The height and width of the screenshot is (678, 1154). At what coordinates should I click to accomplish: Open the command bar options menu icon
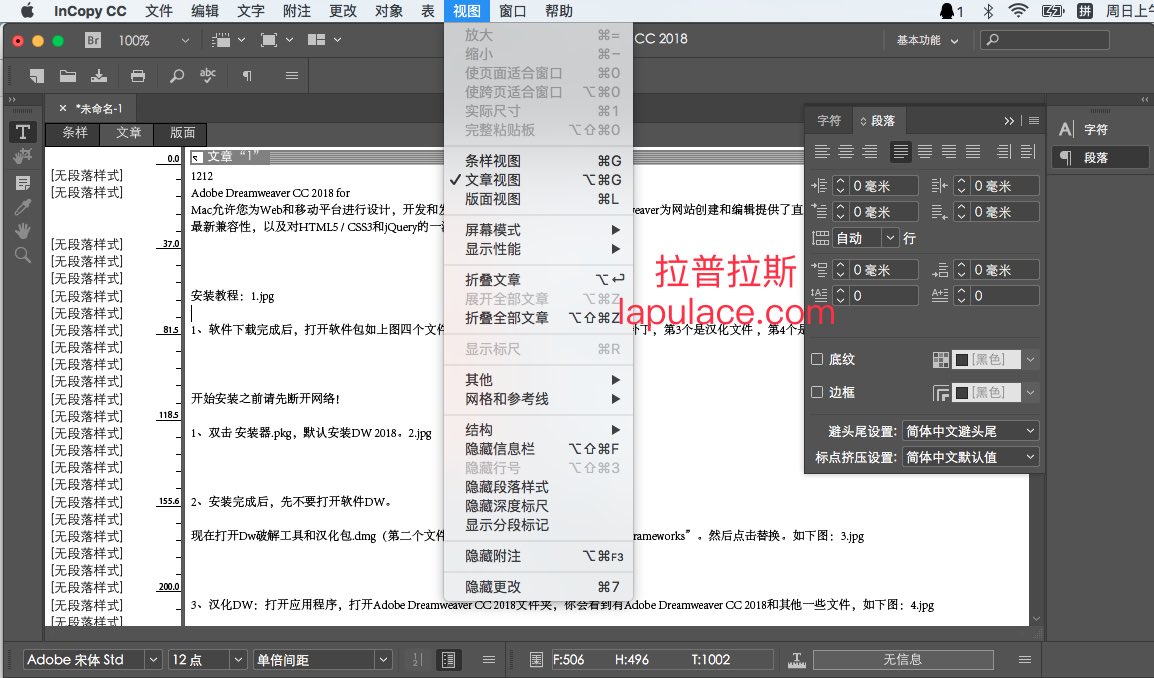click(x=292, y=75)
